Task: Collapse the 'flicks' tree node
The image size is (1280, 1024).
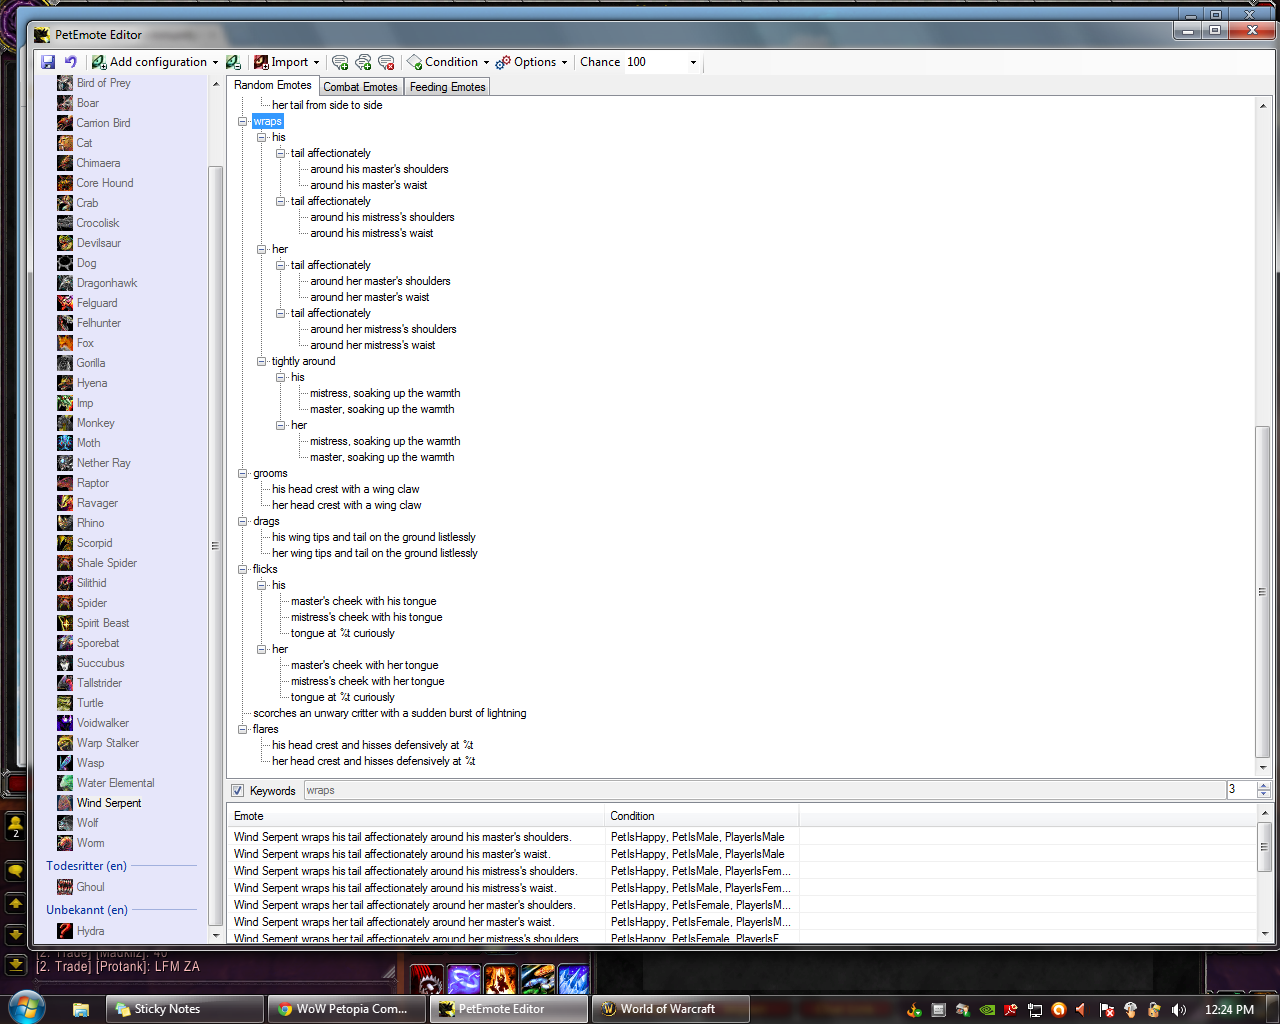Action: pyautogui.click(x=243, y=570)
